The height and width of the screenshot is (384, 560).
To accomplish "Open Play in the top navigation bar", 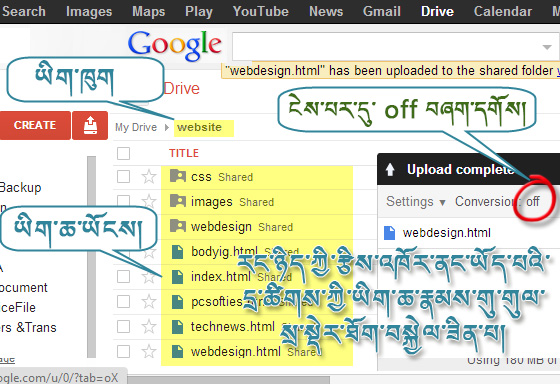I will [199, 11].
